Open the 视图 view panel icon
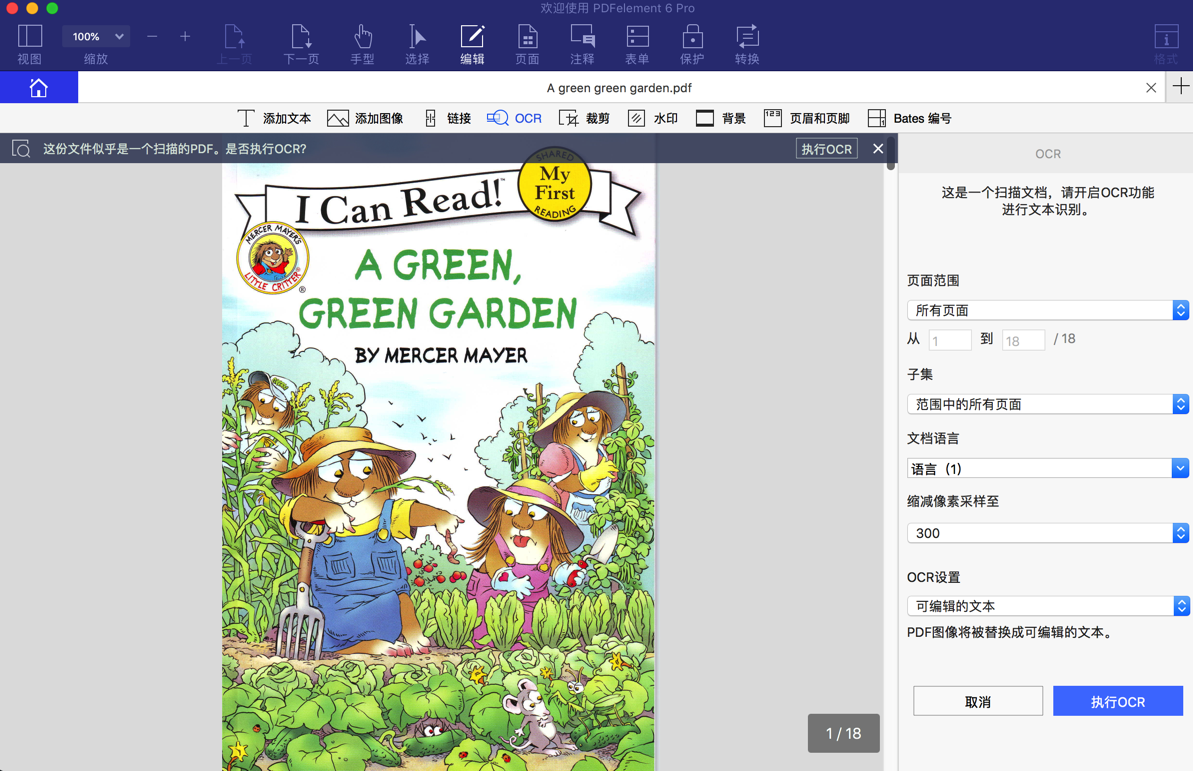The height and width of the screenshot is (771, 1193). pyautogui.click(x=30, y=44)
